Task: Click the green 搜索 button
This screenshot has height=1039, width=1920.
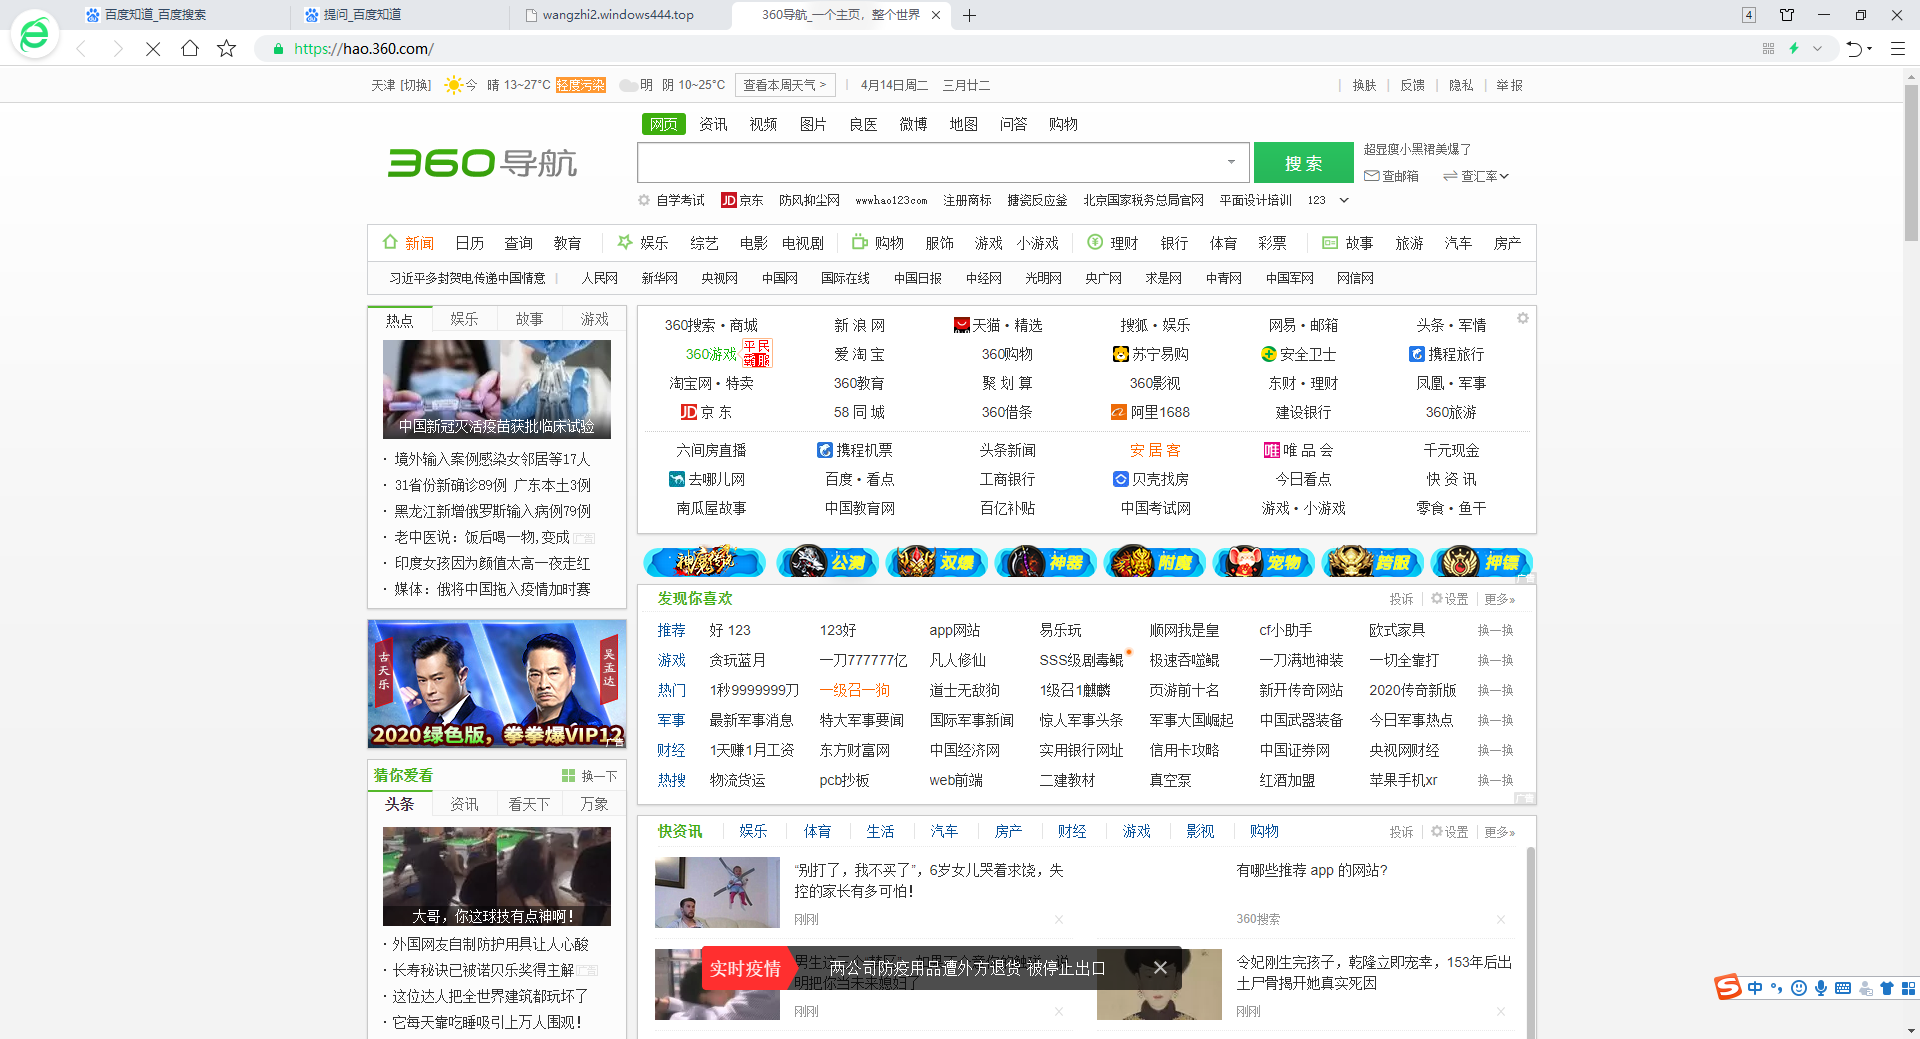Action: (1303, 163)
